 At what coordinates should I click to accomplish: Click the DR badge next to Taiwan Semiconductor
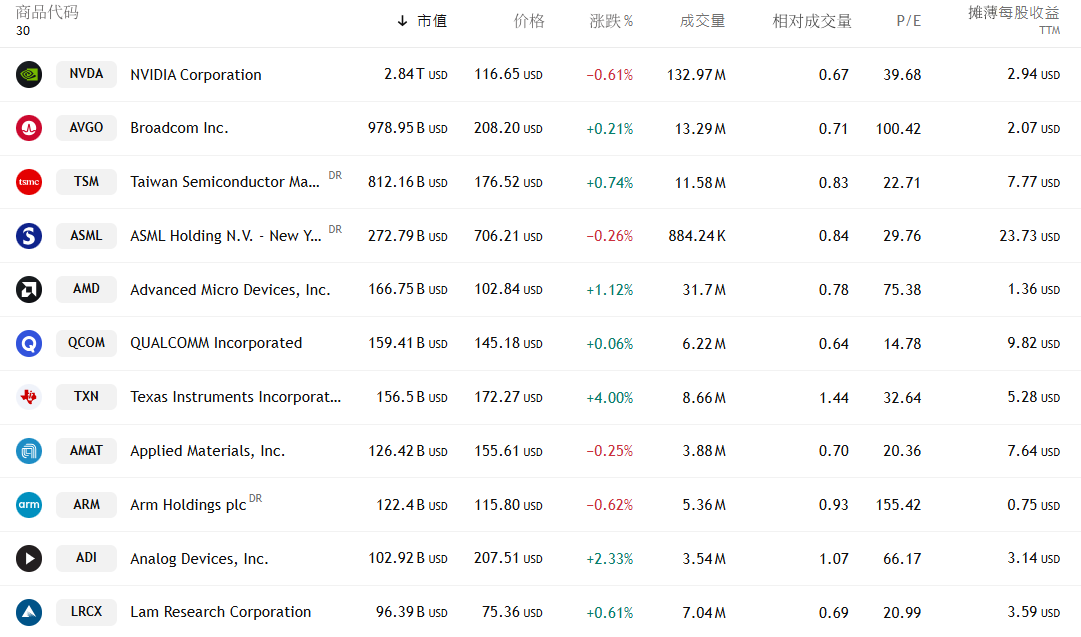click(x=335, y=175)
